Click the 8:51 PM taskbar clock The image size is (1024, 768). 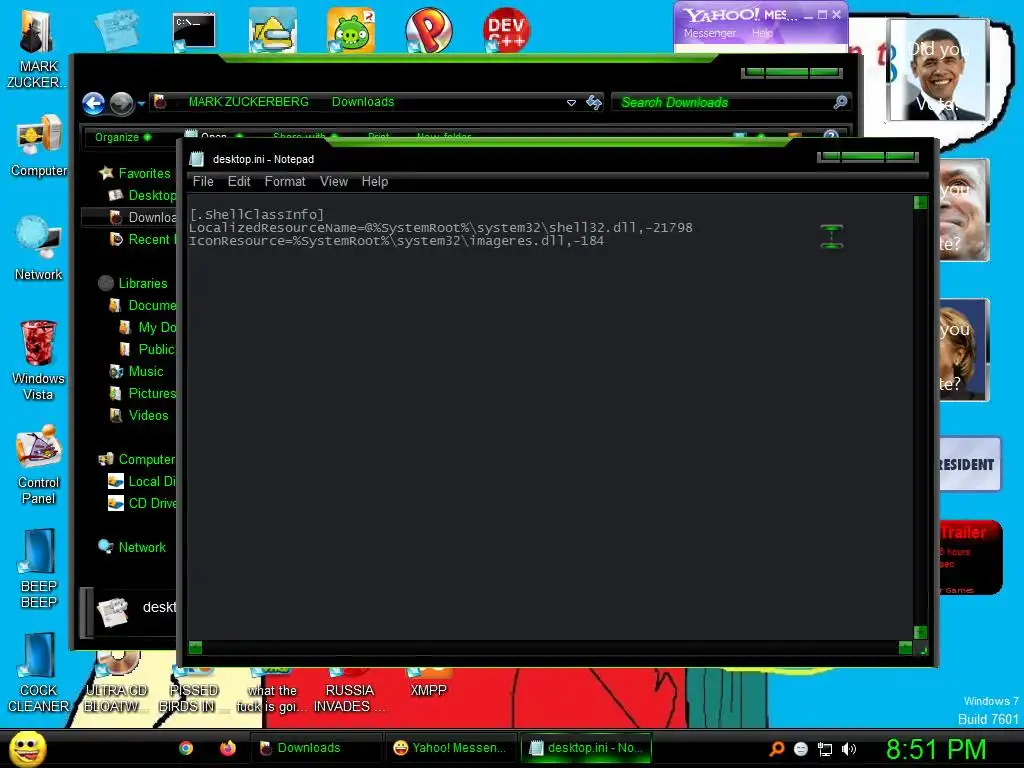pos(936,748)
